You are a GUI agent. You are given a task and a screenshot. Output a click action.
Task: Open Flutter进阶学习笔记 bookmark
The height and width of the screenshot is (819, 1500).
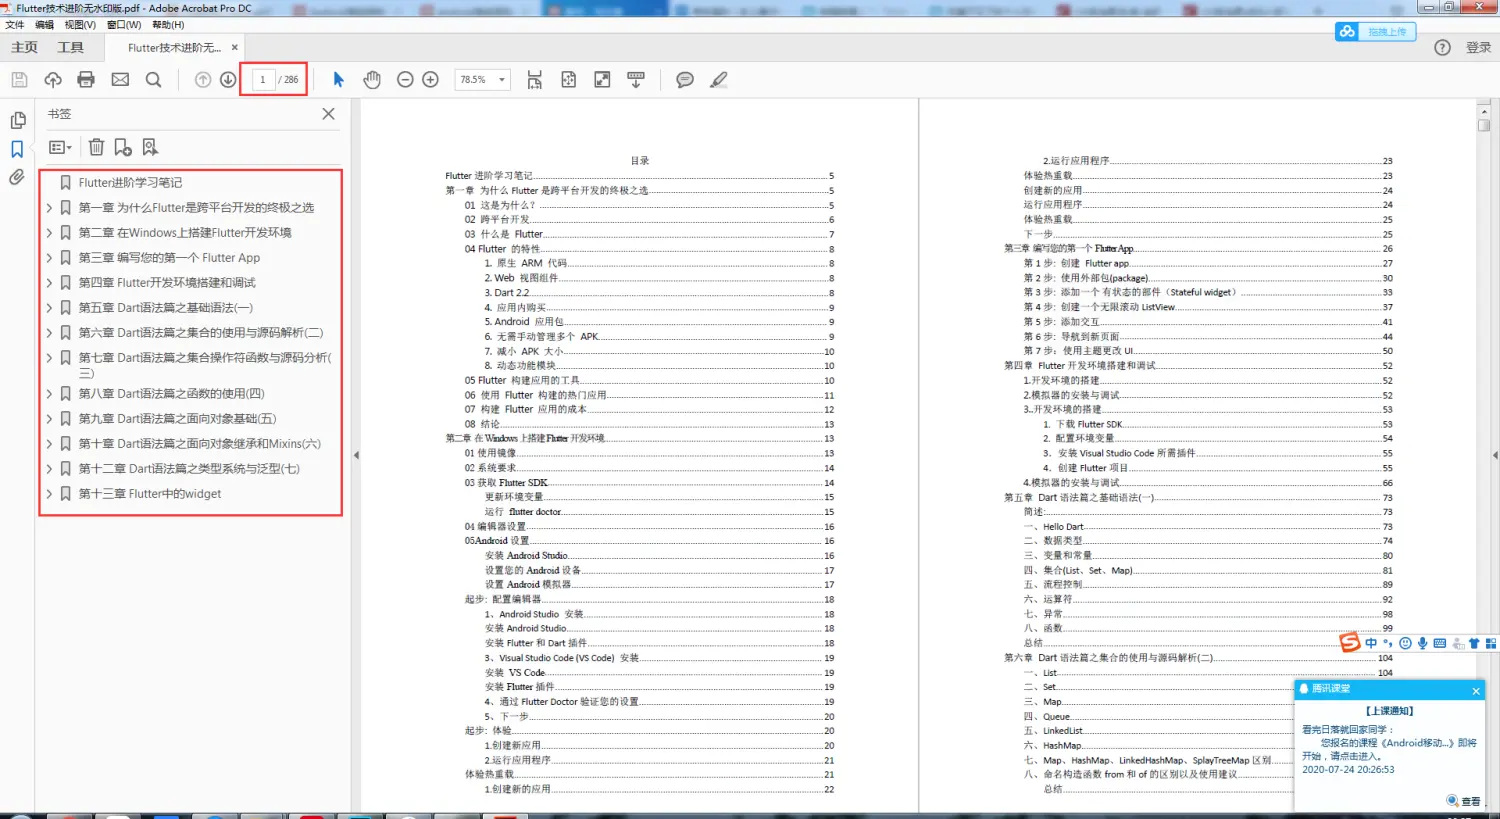130,183
